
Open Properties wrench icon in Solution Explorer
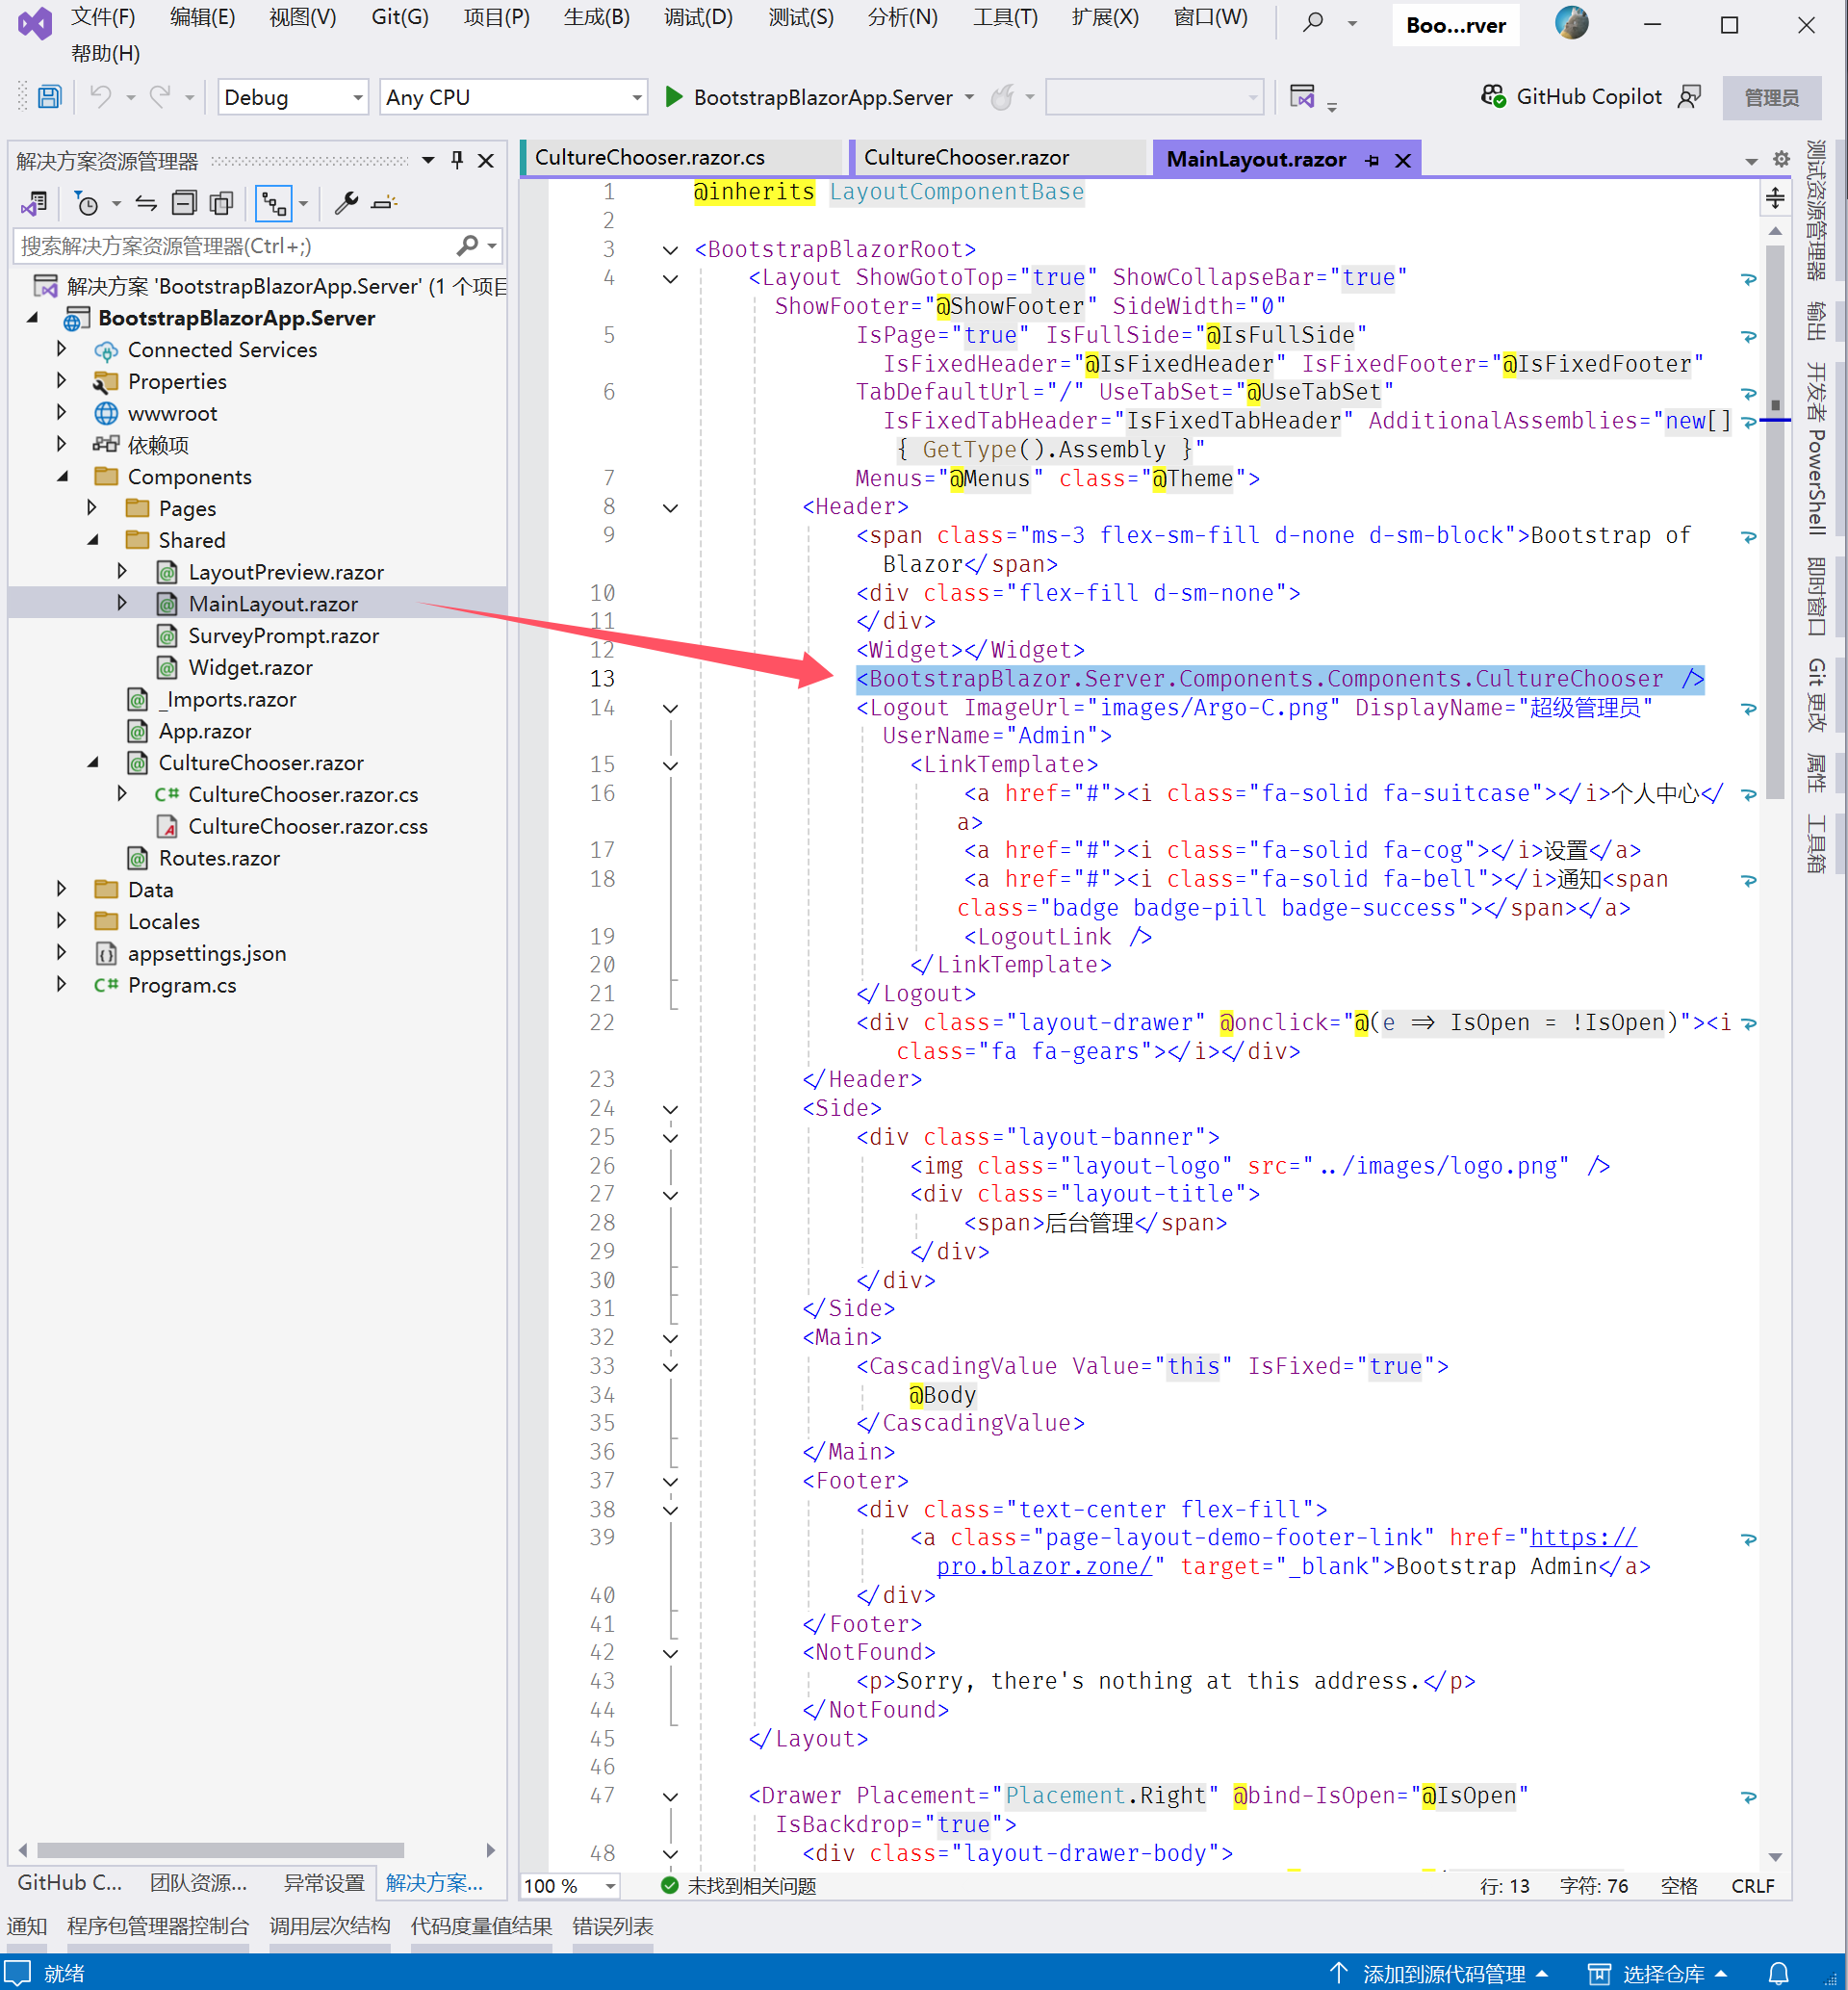pyautogui.click(x=346, y=204)
